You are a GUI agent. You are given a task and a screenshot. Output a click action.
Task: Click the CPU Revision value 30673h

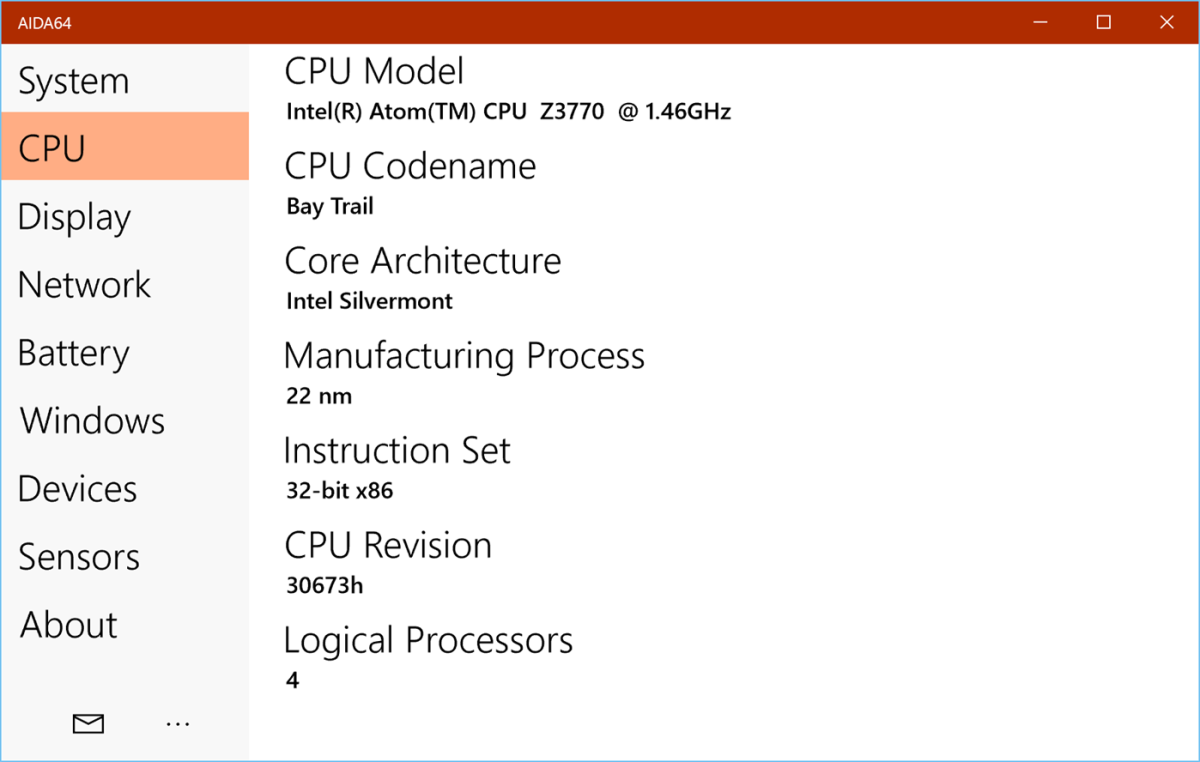(x=325, y=586)
